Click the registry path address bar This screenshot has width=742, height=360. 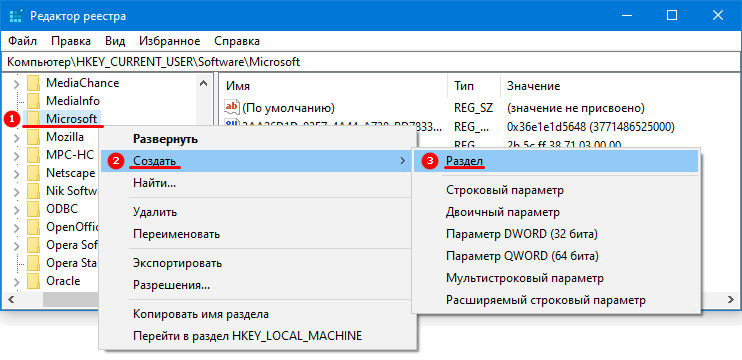coord(371,62)
